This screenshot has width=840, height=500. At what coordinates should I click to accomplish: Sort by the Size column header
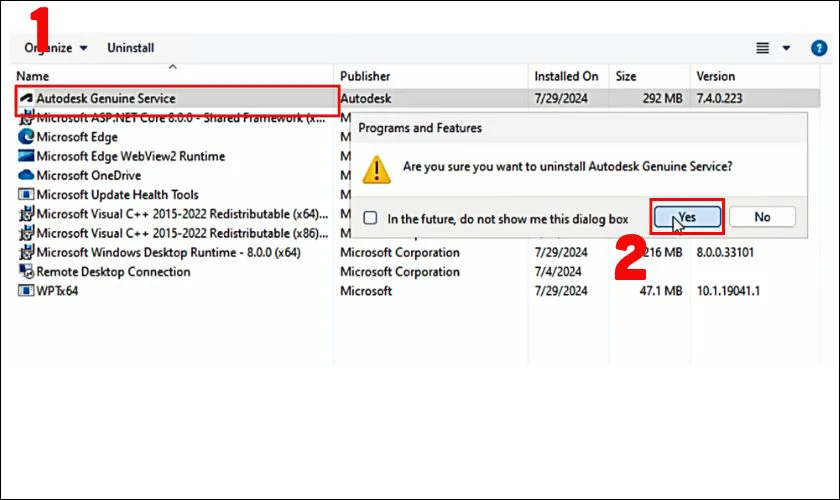click(626, 76)
